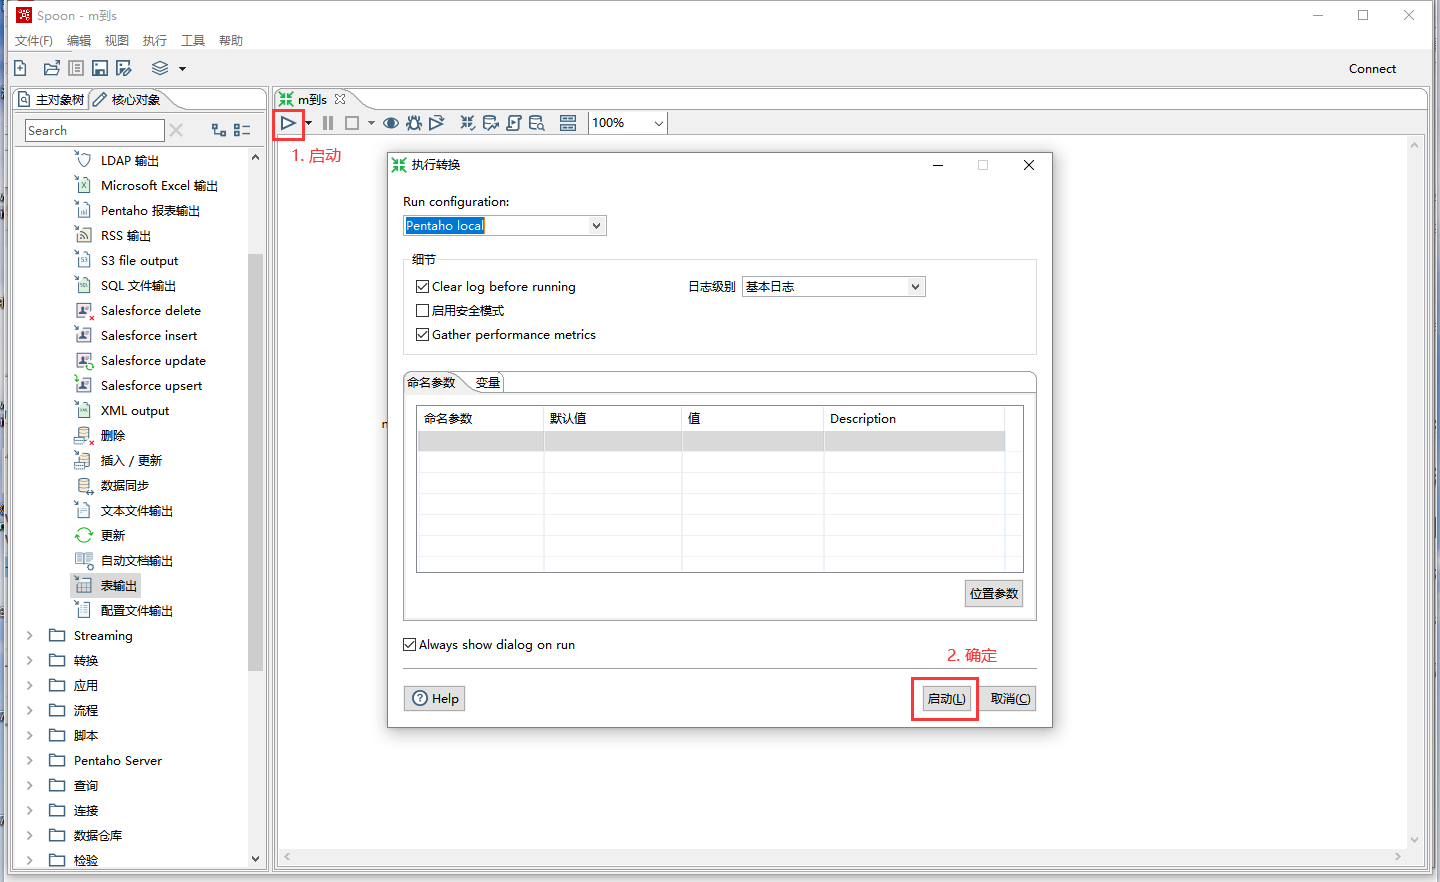Click the save file icon
This screenshot has width=1440, height=882.
point(100,68)
